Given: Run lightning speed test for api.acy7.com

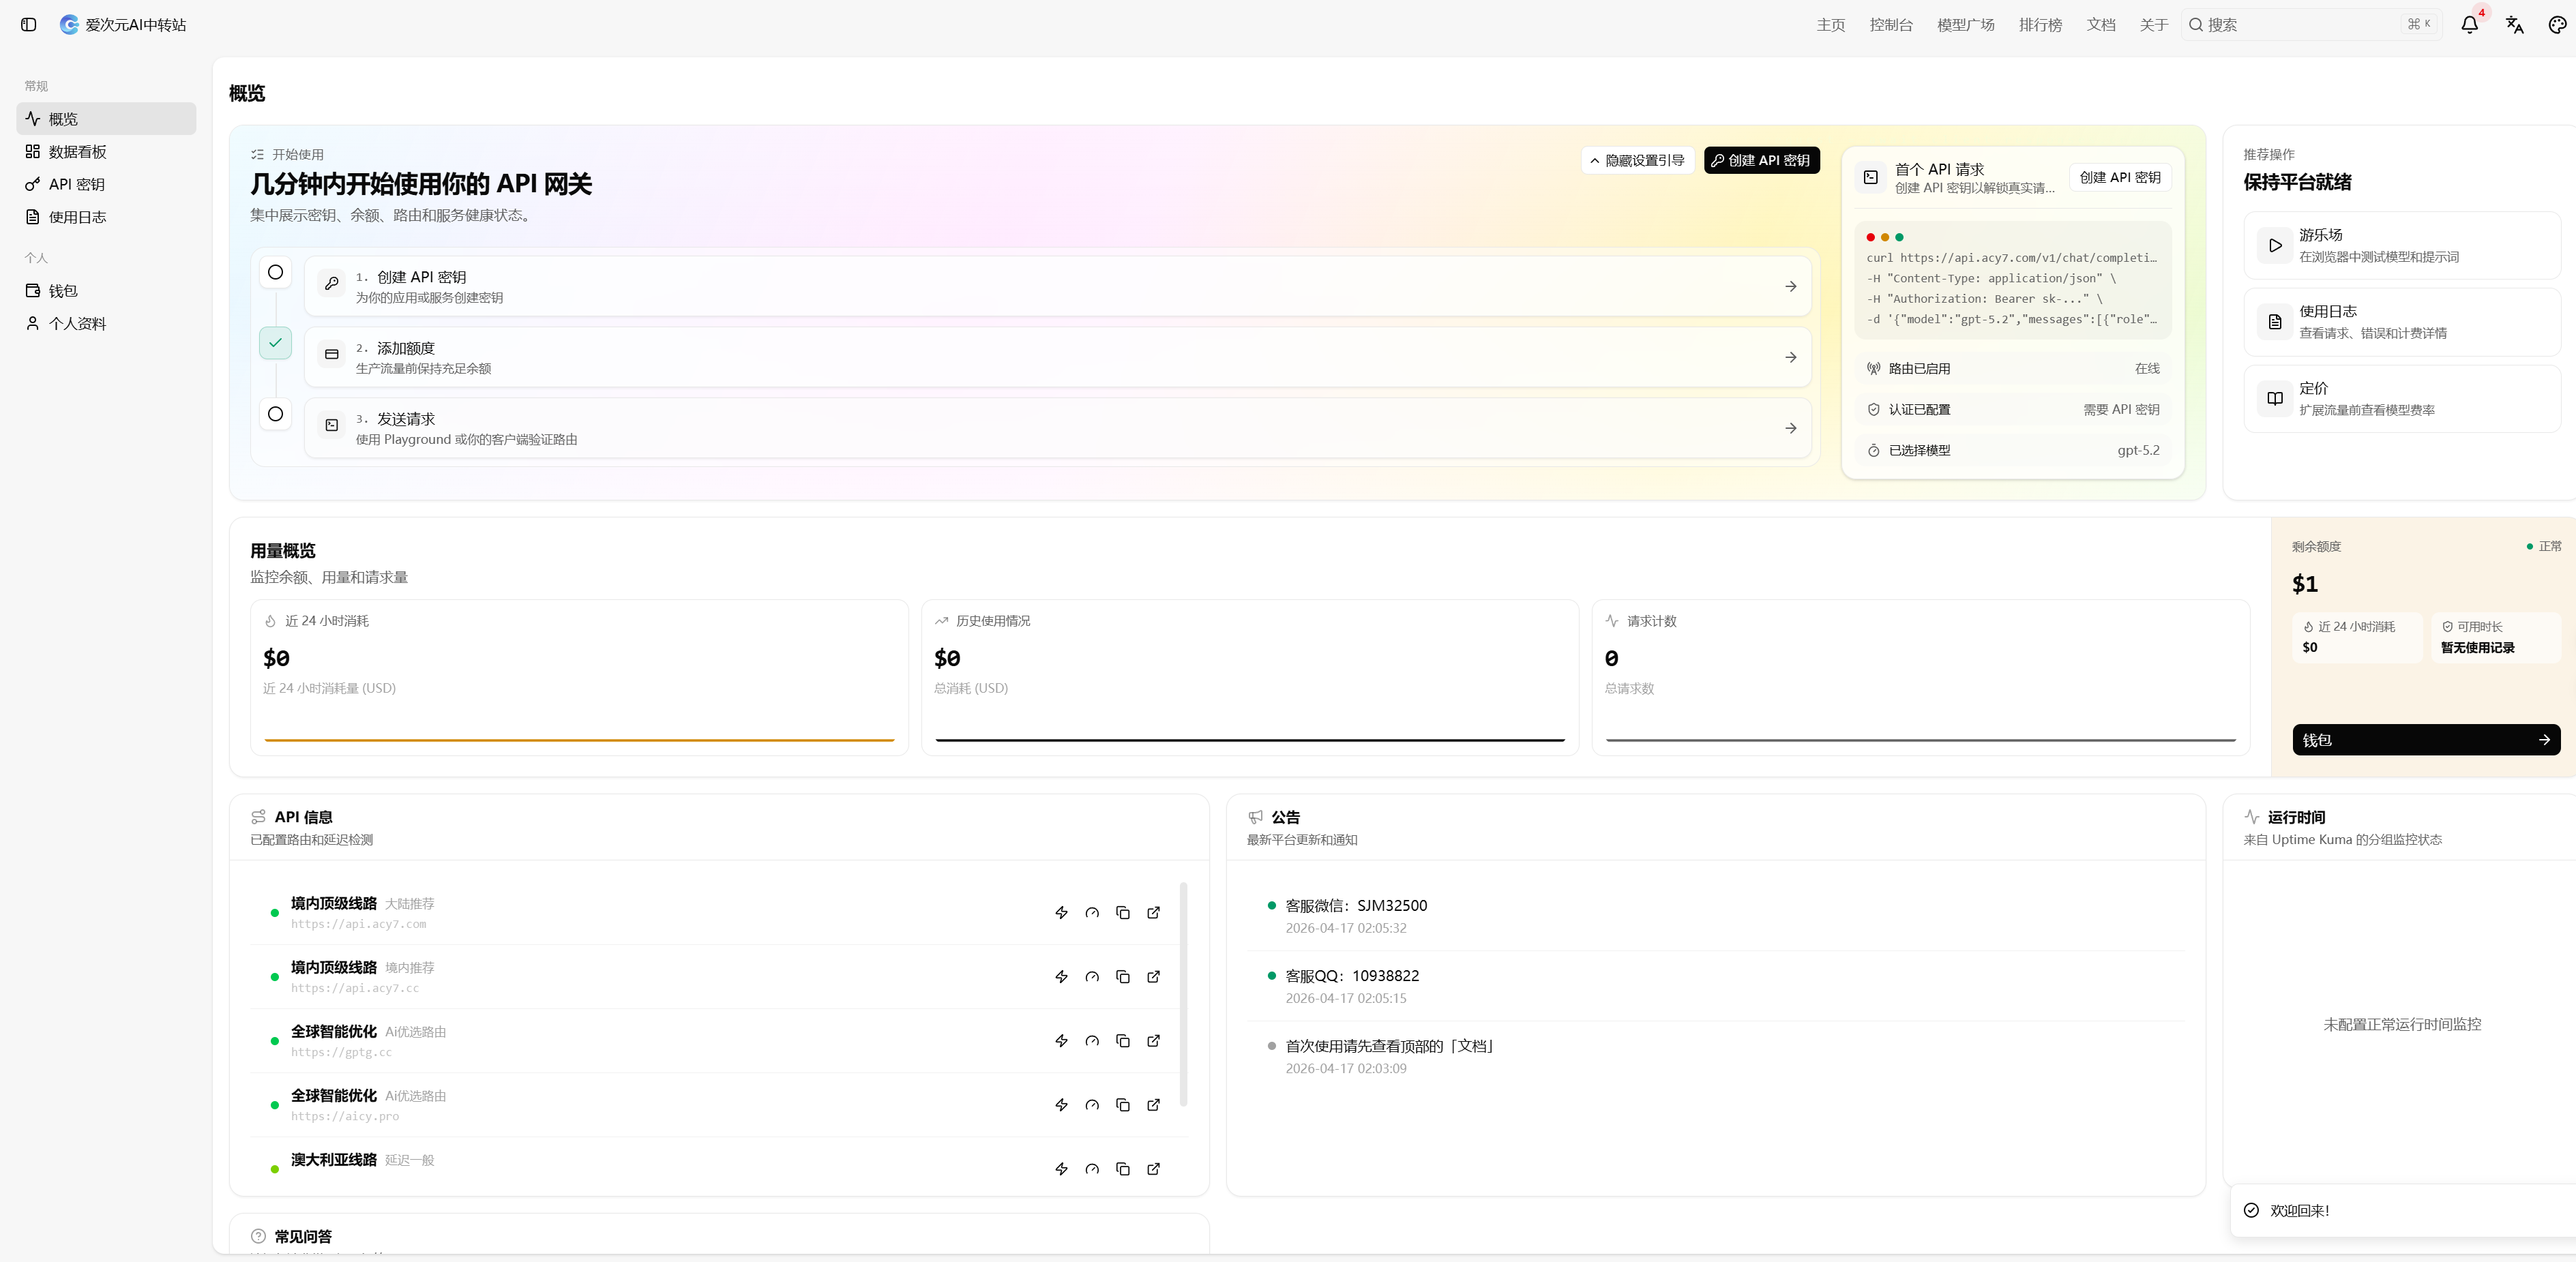Looking at the screenshot, I should [x=1061, y=912].
